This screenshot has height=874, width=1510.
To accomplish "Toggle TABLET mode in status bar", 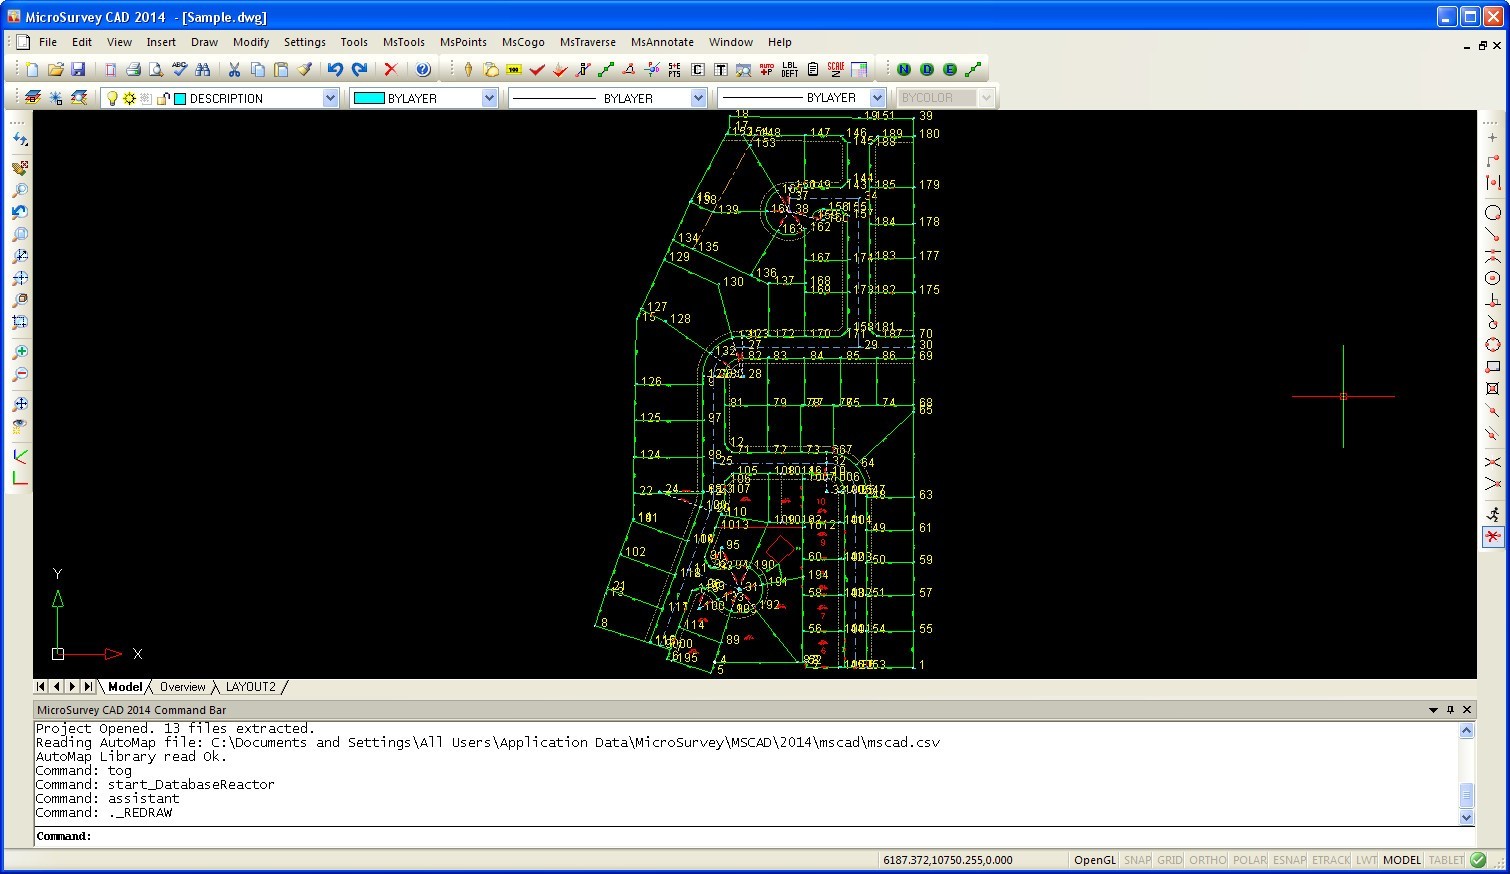I will pyautogui.click(x=1446, y=860).
